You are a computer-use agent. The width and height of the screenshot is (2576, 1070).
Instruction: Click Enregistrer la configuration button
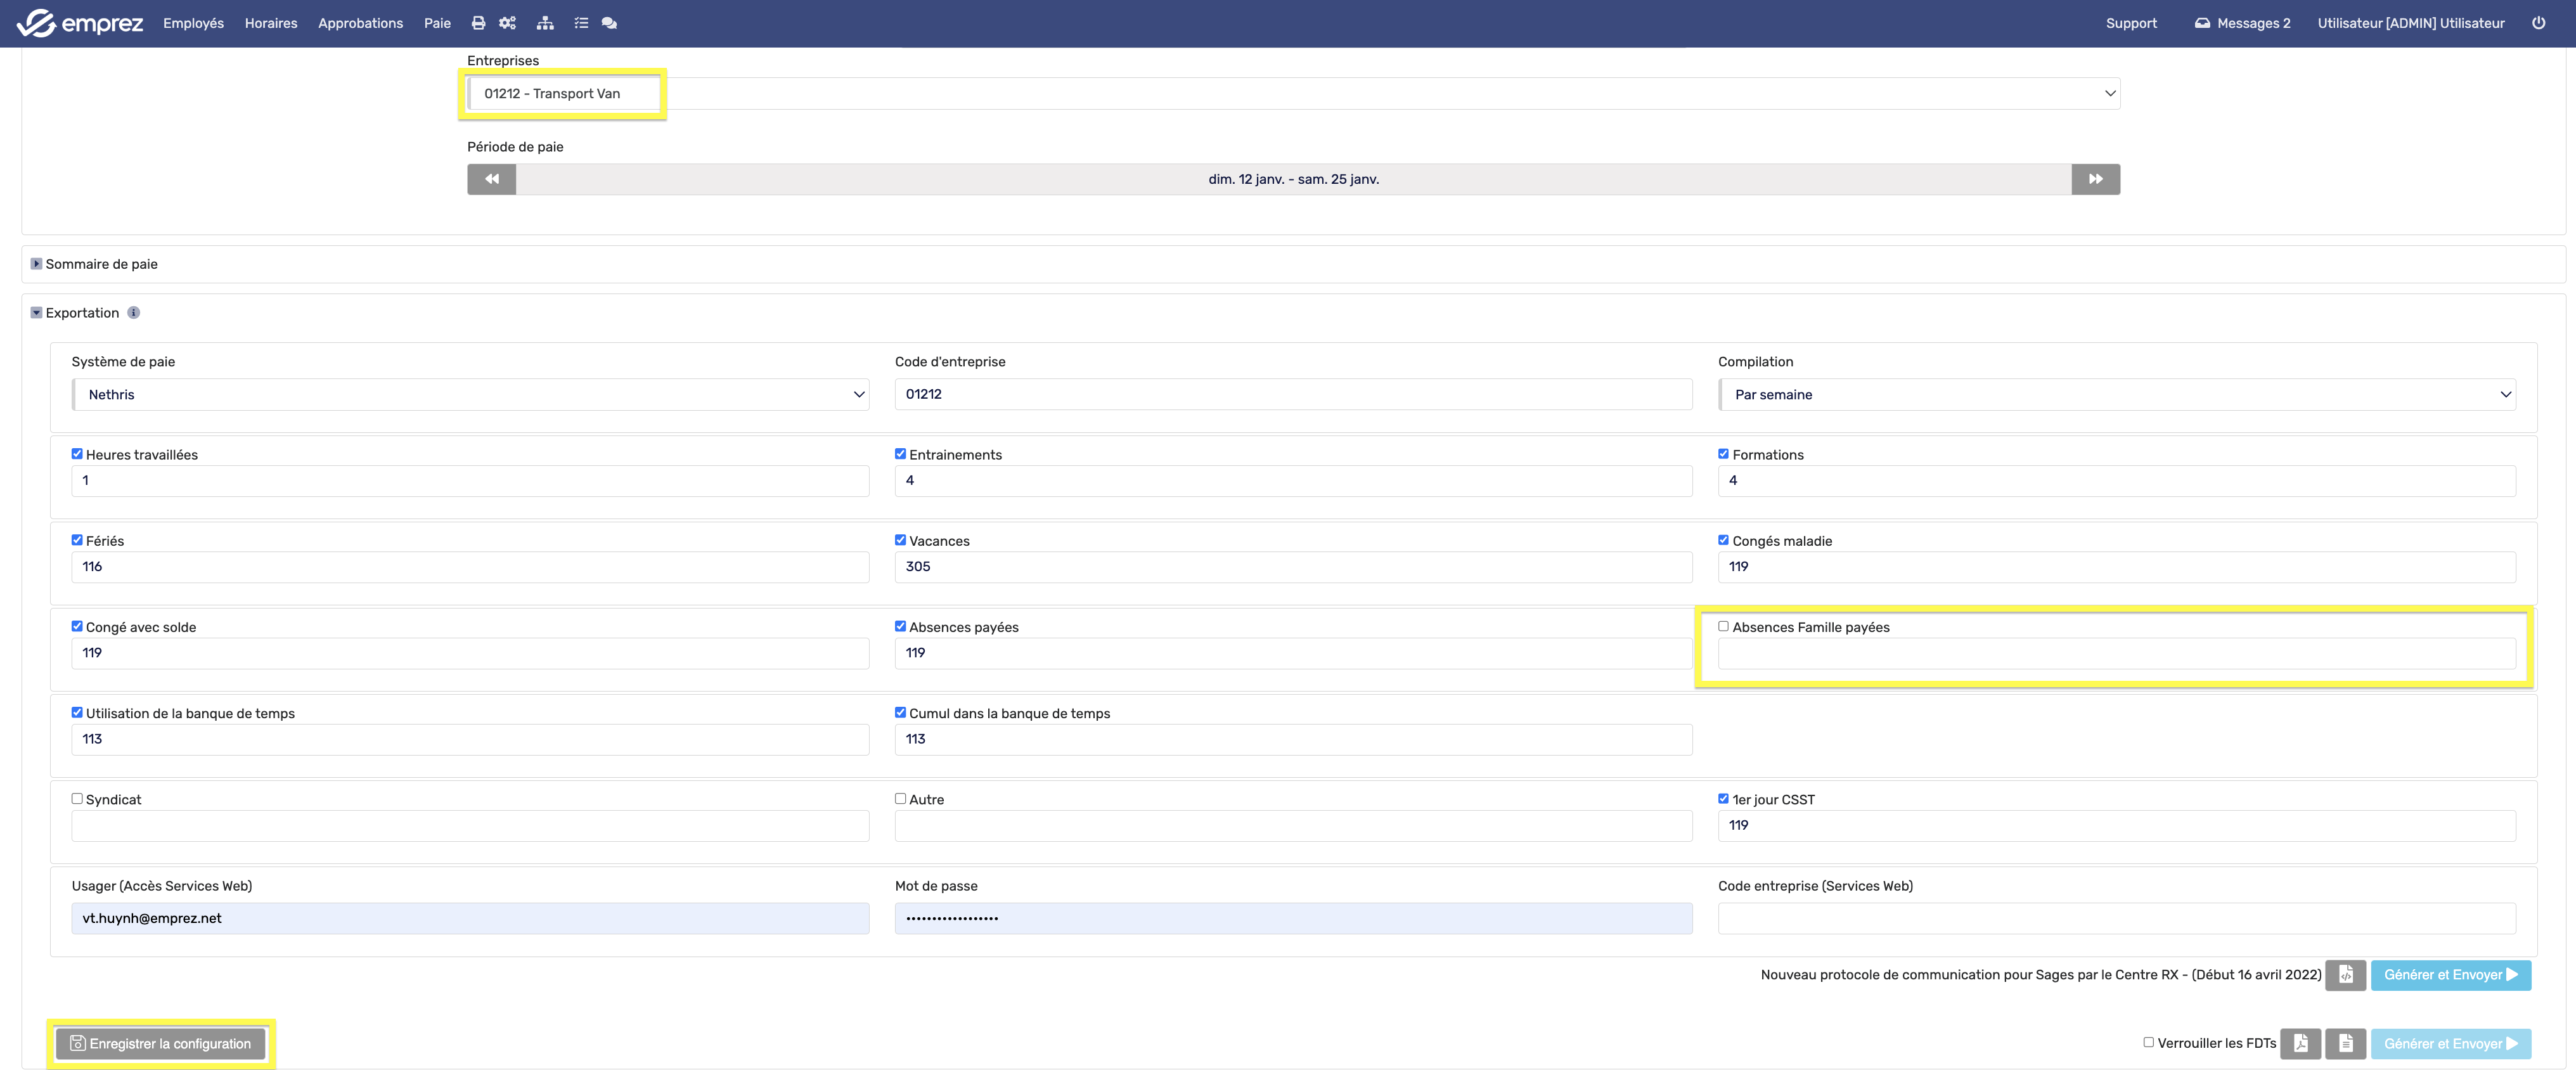(x=160, y=1043)
